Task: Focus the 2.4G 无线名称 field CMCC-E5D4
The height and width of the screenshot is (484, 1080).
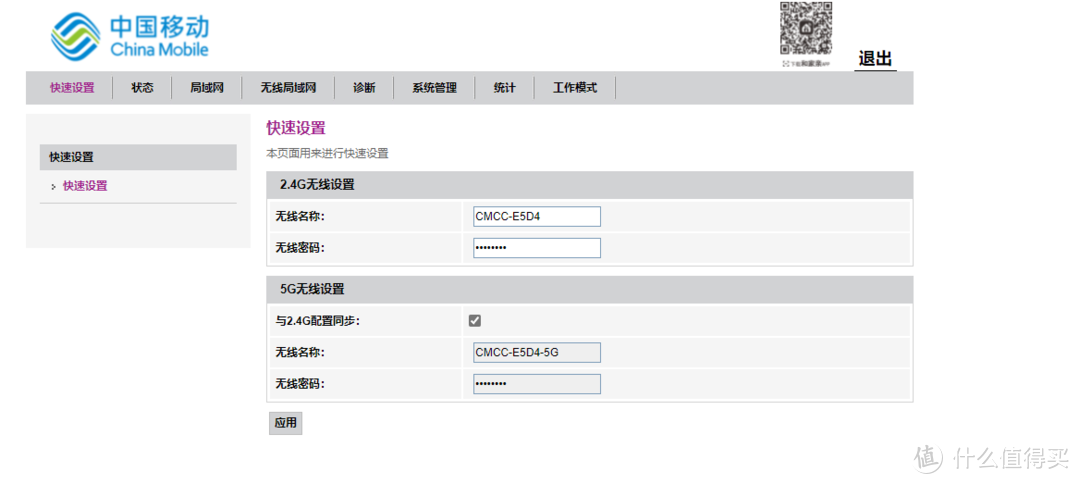Action: (x=537, y=216)
